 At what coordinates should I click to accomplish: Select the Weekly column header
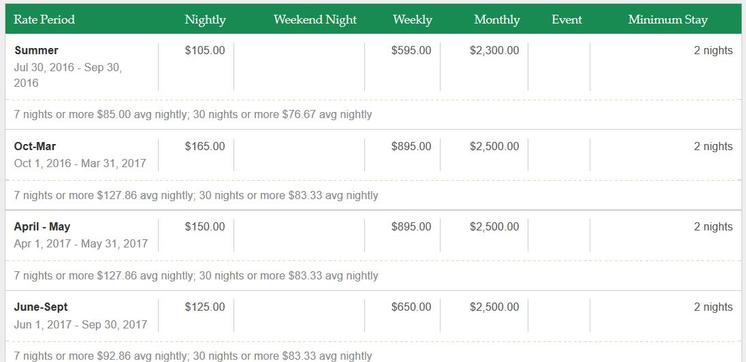coord(412,20)
